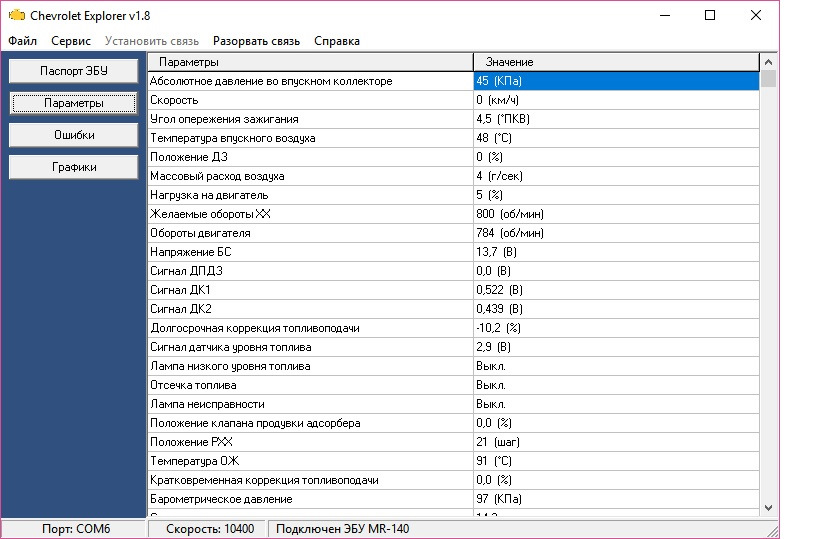Select the Скорость parameter row

[x=453, y=100]
